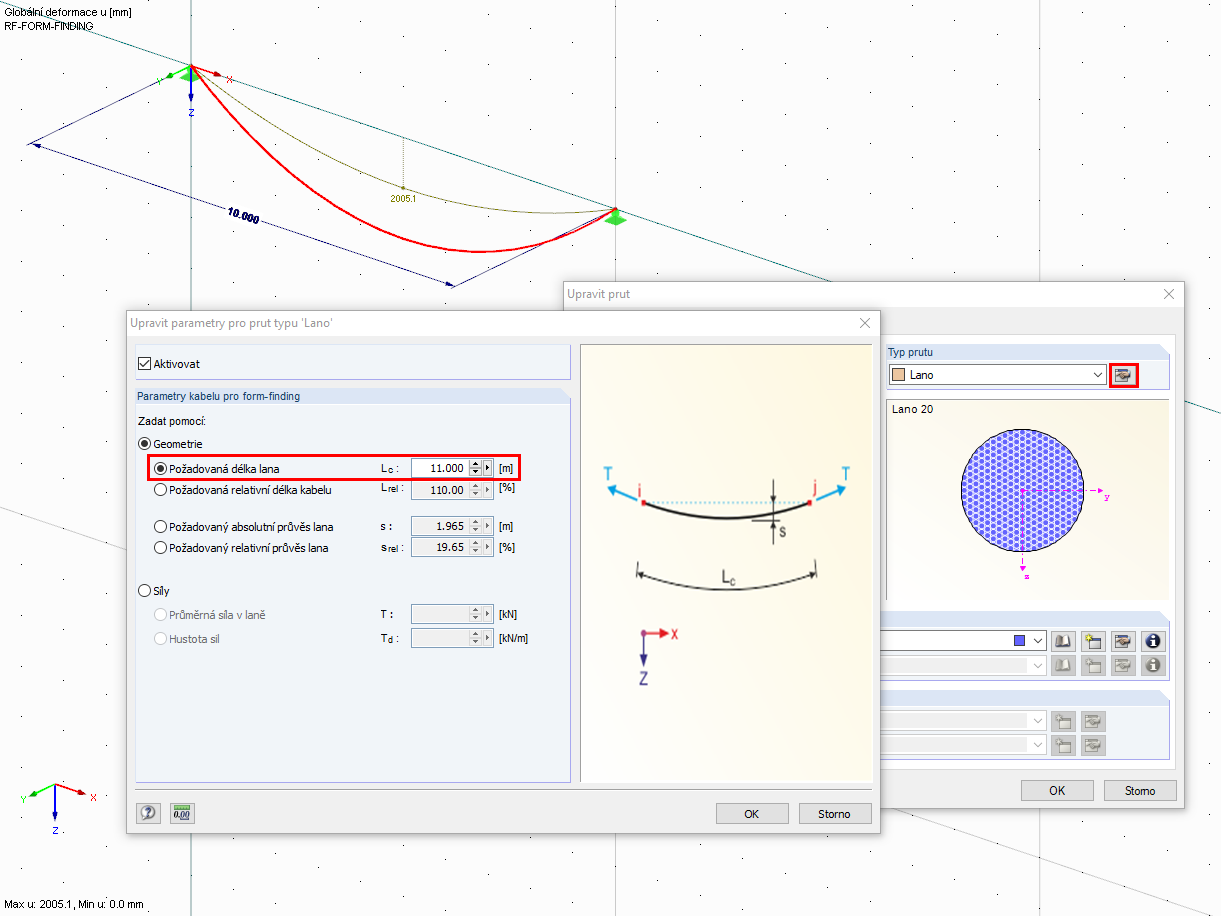Image resolution: width=1221 pixels, height=916 pixels.
Task: Click the srel spinner arrows at 19.65
Action: click(475, 548)
